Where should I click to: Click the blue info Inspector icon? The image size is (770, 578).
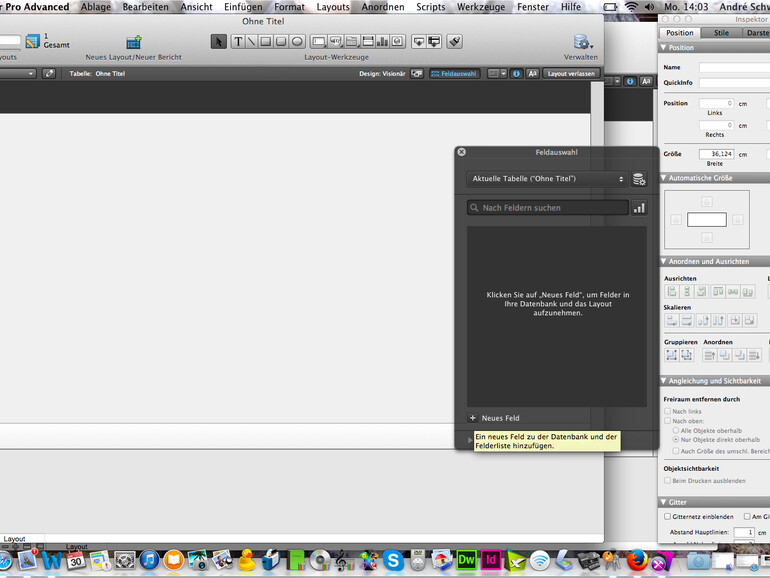pos(516,74)
